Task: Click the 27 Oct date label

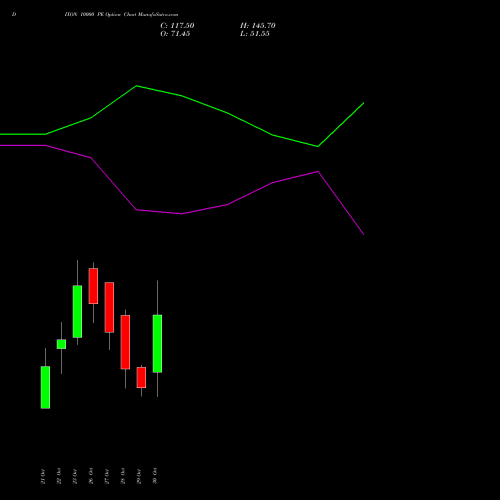Action: tap(107, 476)
